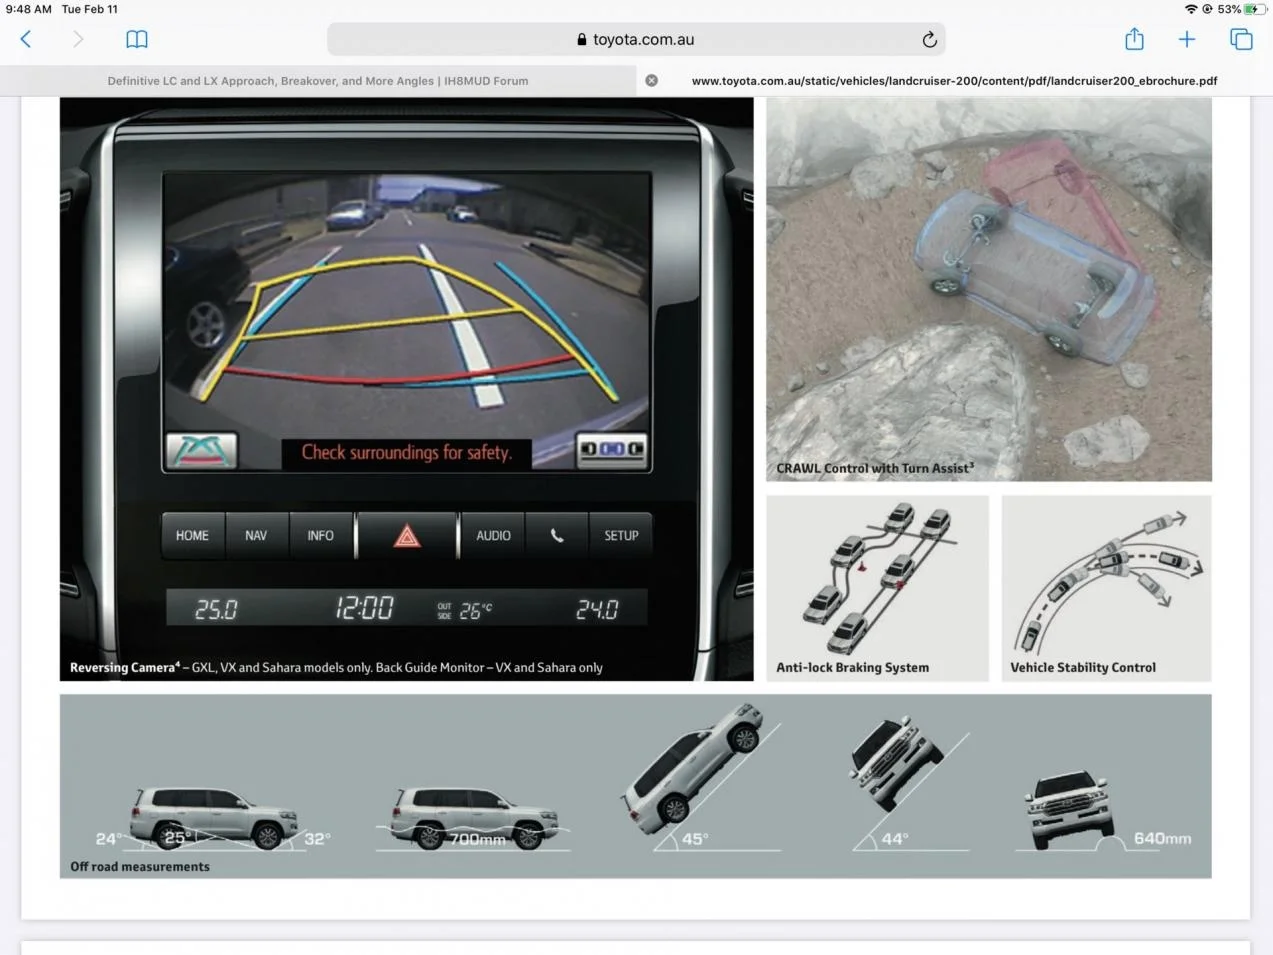The image size is (1273, 955).
Task: Click the red hazard triangle button
Action: [407, 537]
